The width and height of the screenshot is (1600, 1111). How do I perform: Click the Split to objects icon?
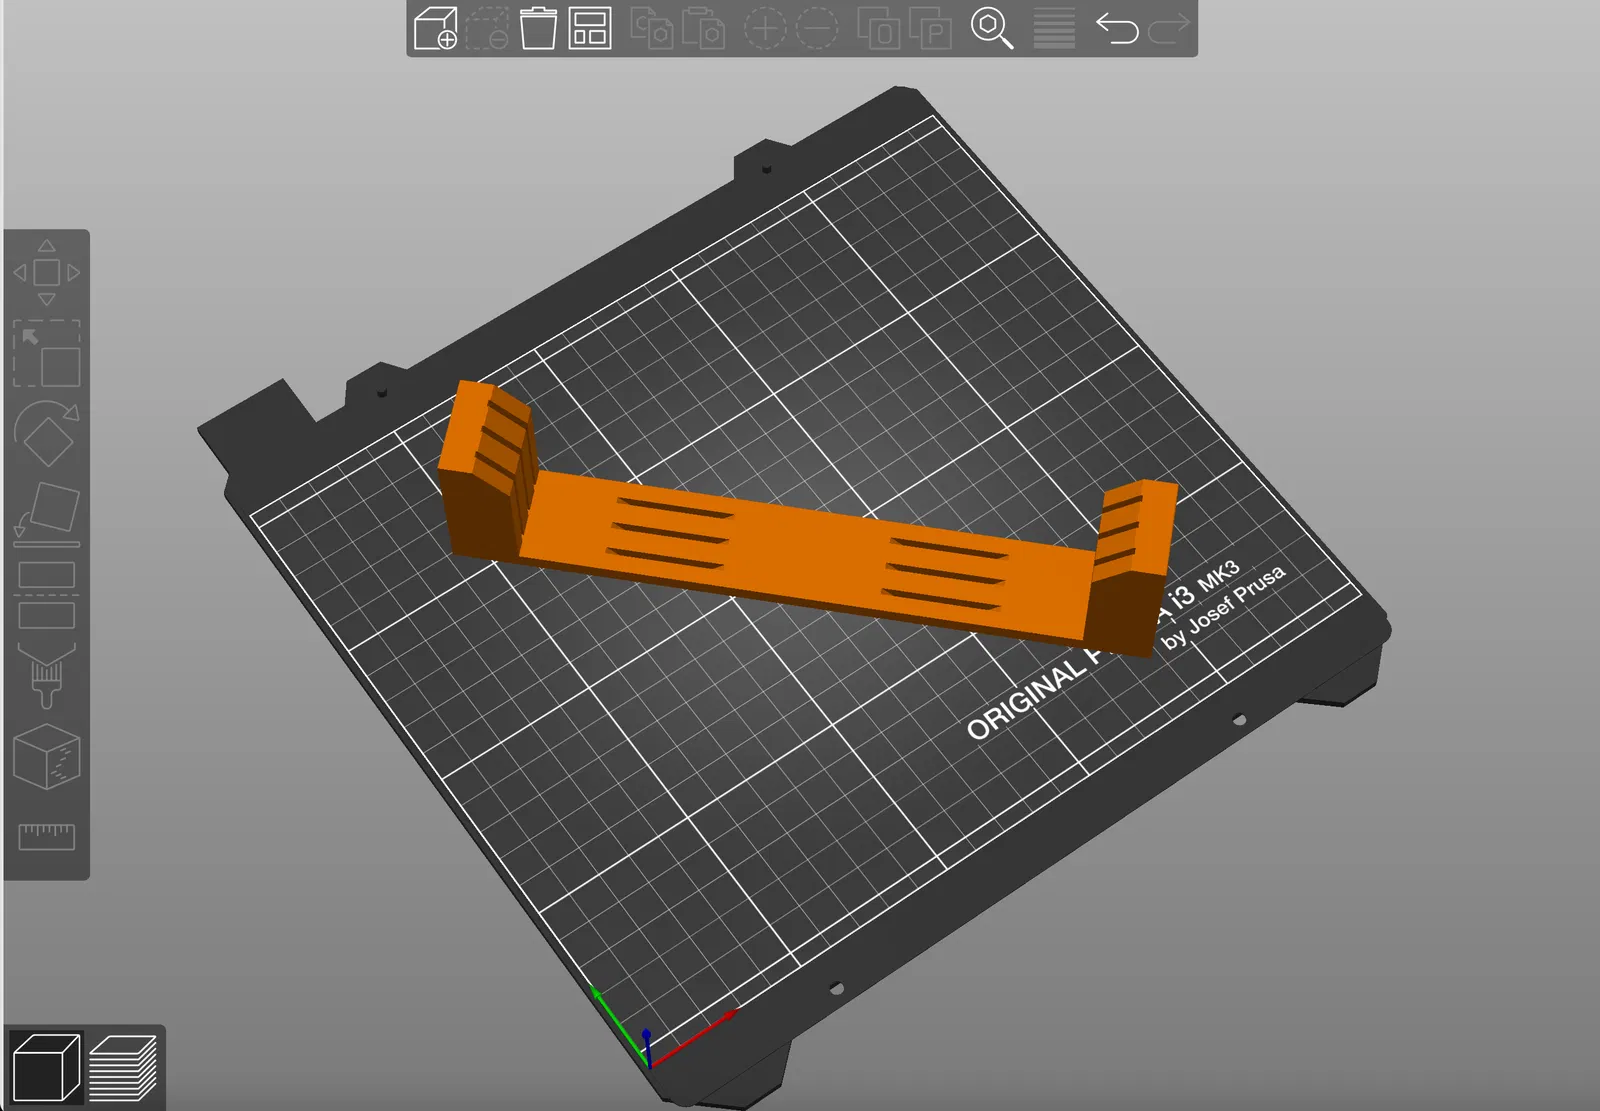pos(879,27)
